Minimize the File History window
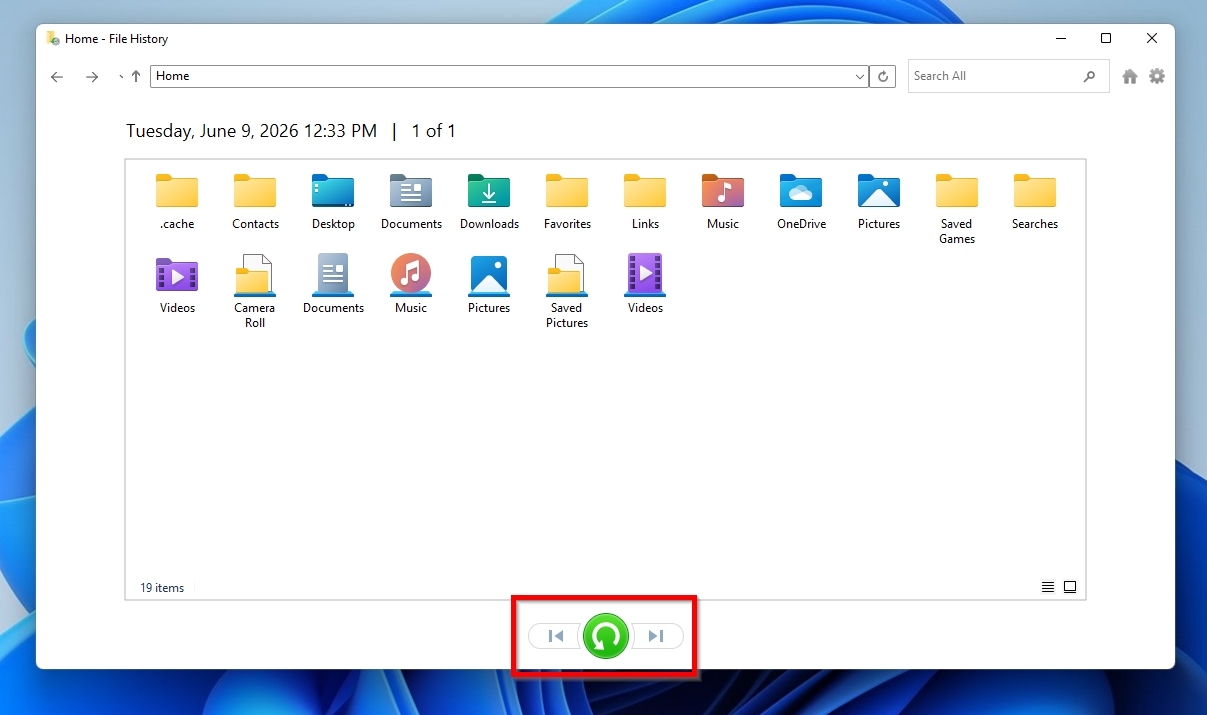The height and width of the screenshot is (715, 1207). tap(1060, 38)
